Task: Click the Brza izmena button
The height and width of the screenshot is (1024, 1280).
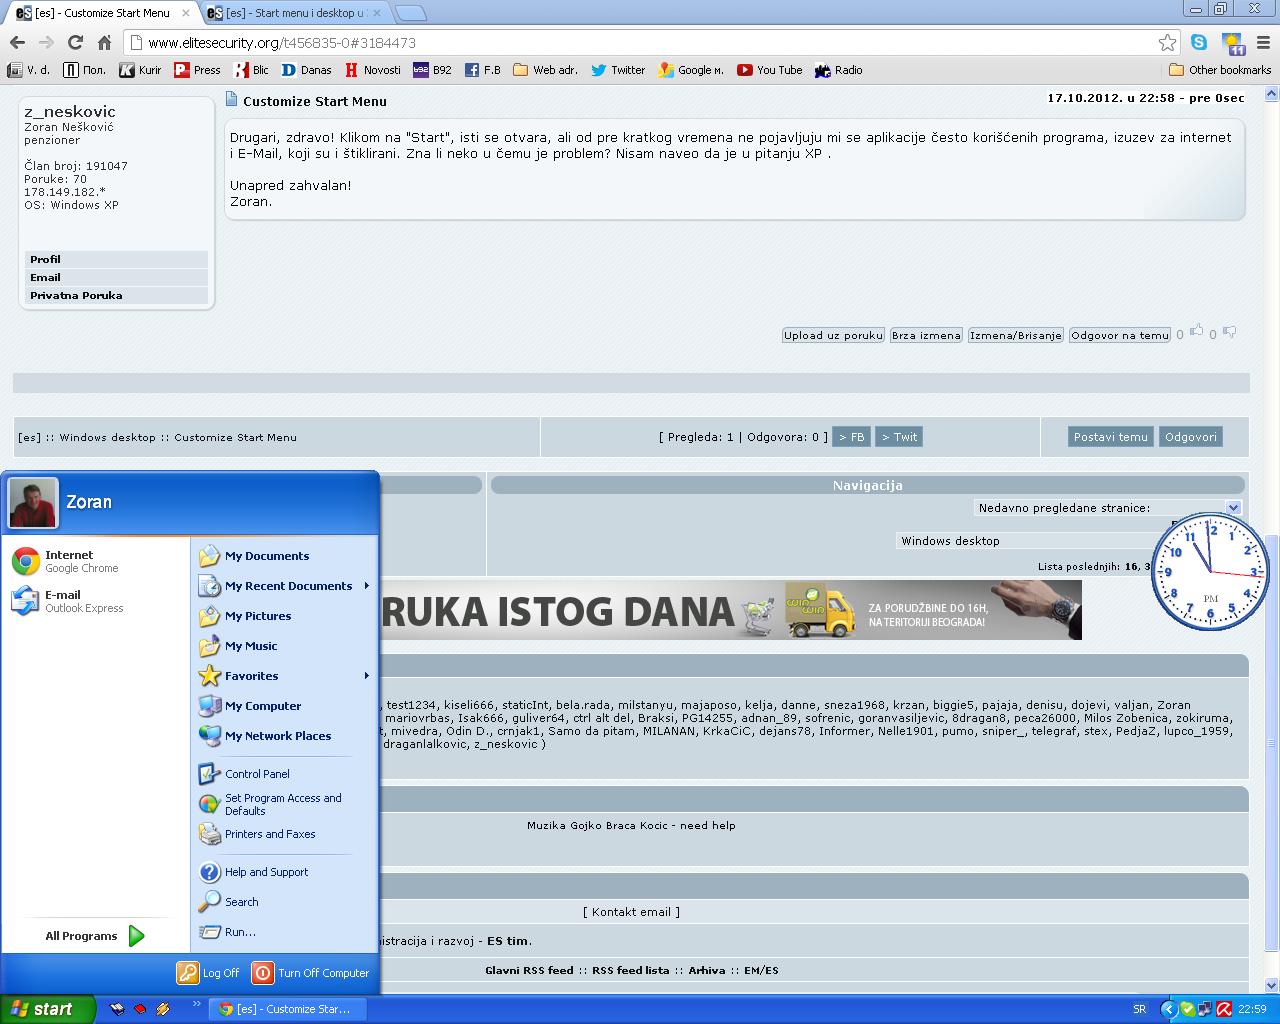Action: pyautogui.click(x=926, y=336)
